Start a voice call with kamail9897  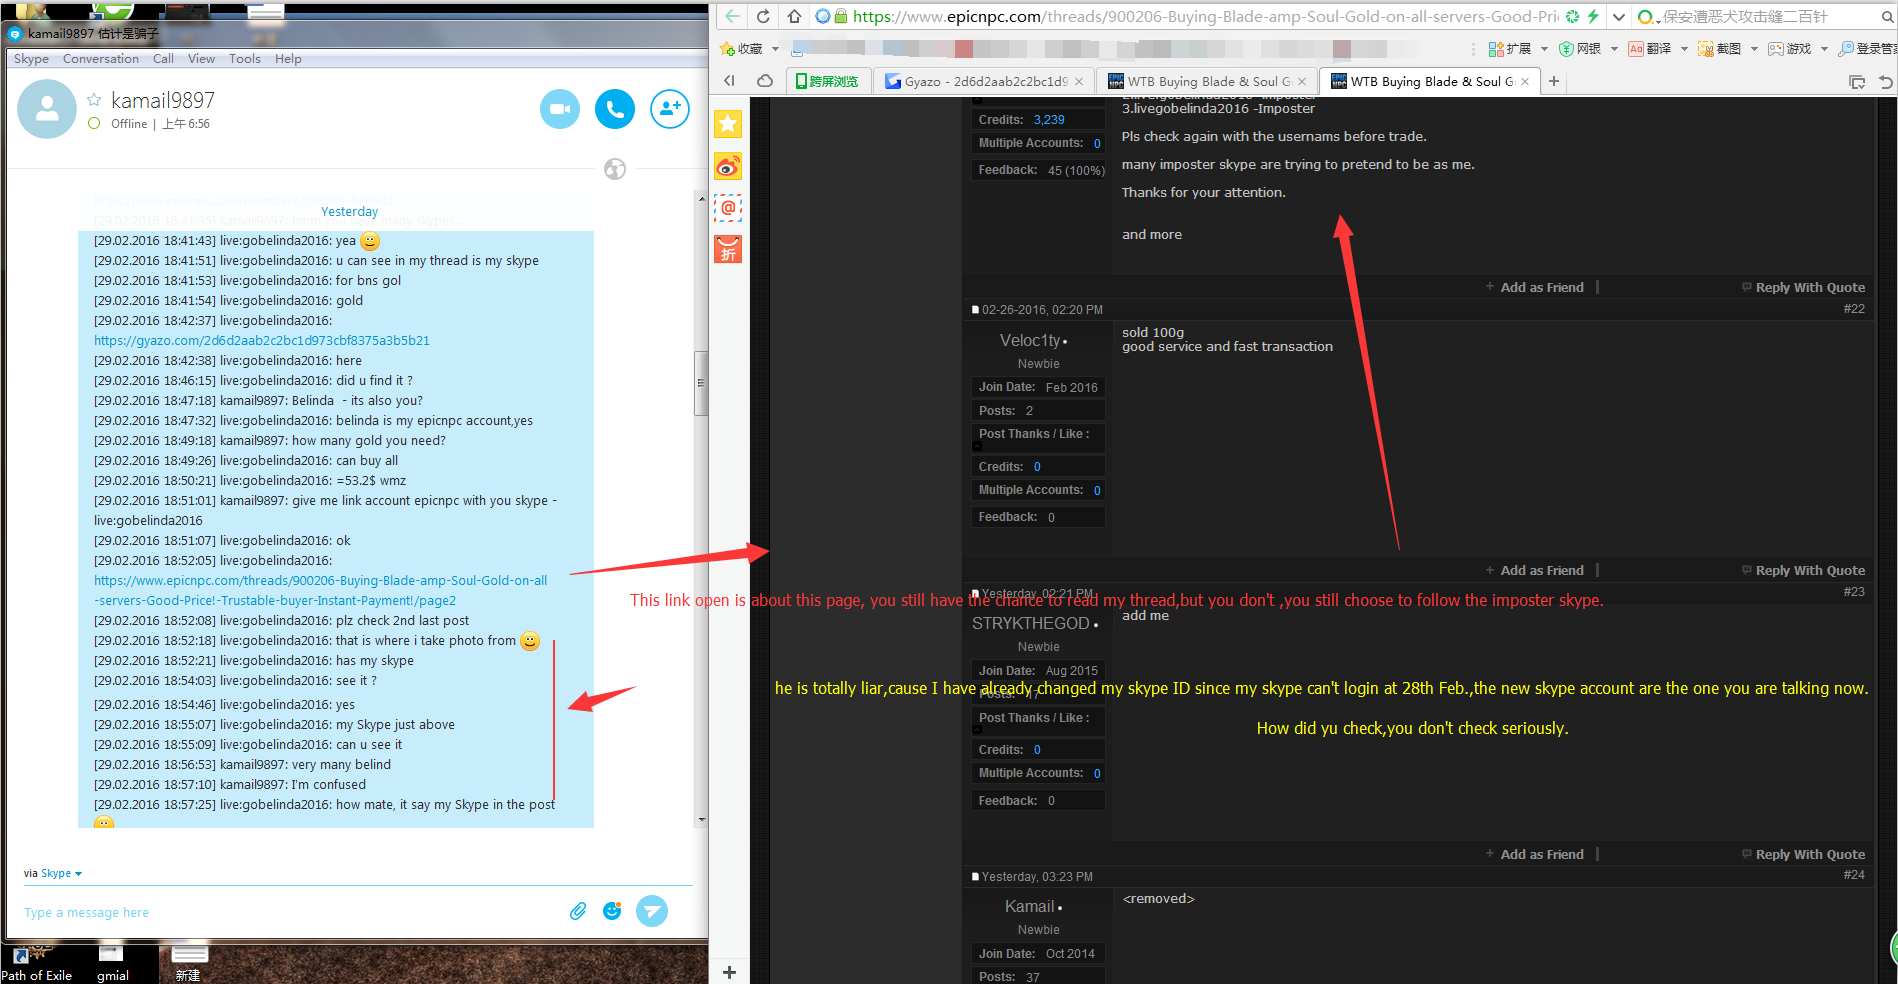pos(615,109)
